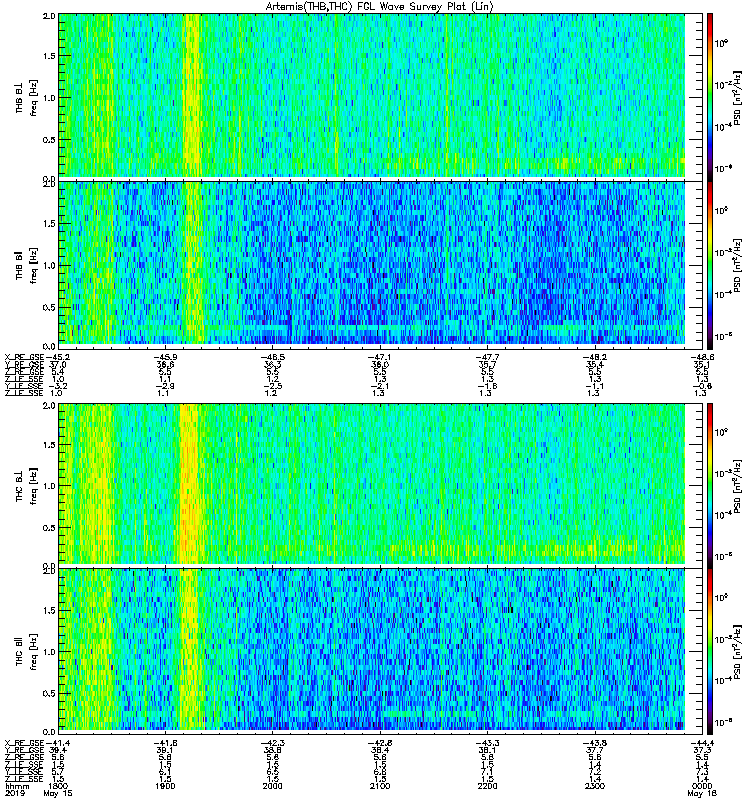Click the THB B-parallel spectrogram panel
750x800 pixels.
[372, 263]
